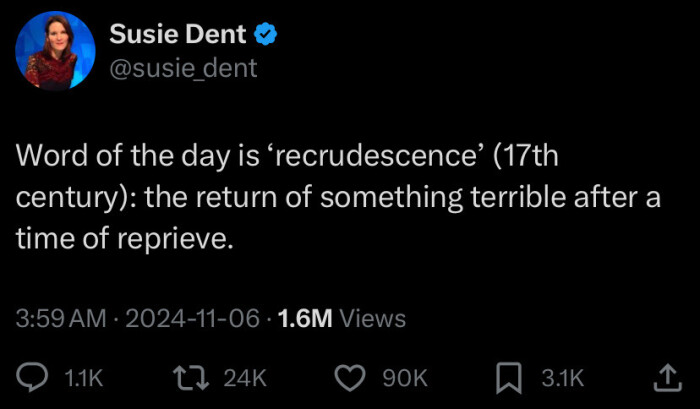Open the 1.6M view count
The width and height of the screenshot is (700, 409).
305,318
